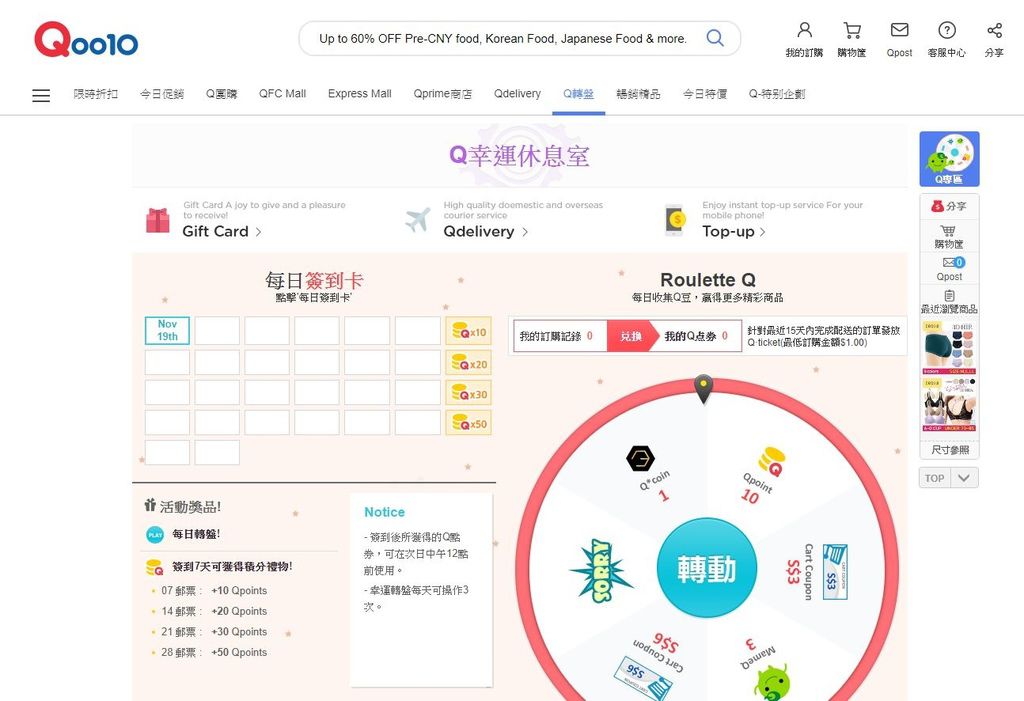
Task: Open the QFC Mall tab
Action: click(282, 94)
